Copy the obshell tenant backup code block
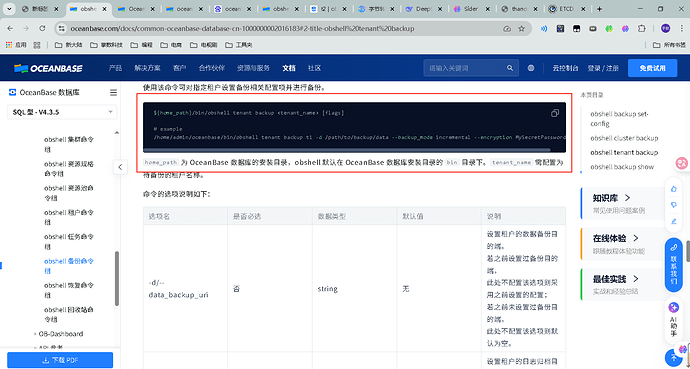This screenshot has width=690, height=369. pyautogui.click(x=554, y=113)
